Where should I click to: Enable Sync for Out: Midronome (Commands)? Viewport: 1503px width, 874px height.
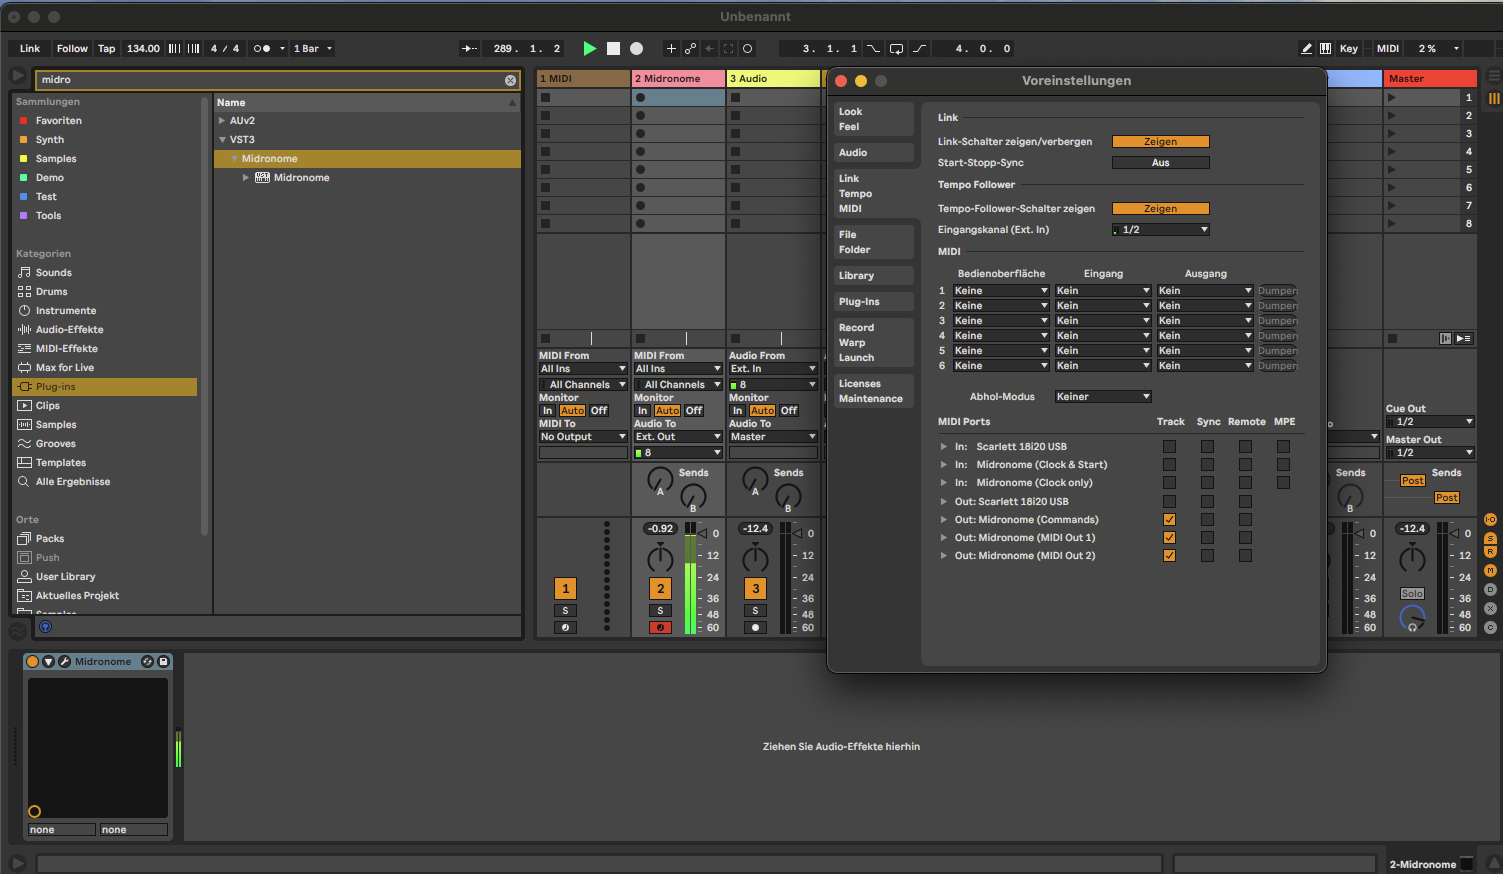click(1207, 520)
